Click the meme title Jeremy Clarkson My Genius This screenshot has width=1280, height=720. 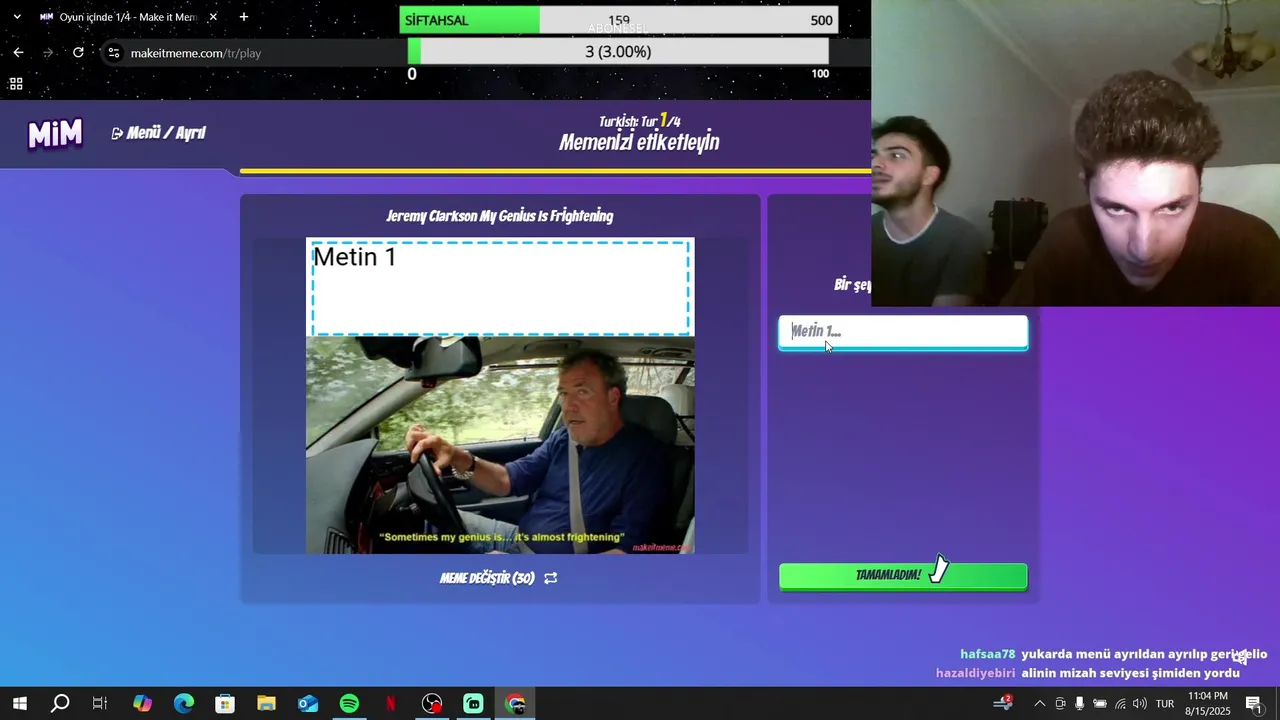click(500, 216)
